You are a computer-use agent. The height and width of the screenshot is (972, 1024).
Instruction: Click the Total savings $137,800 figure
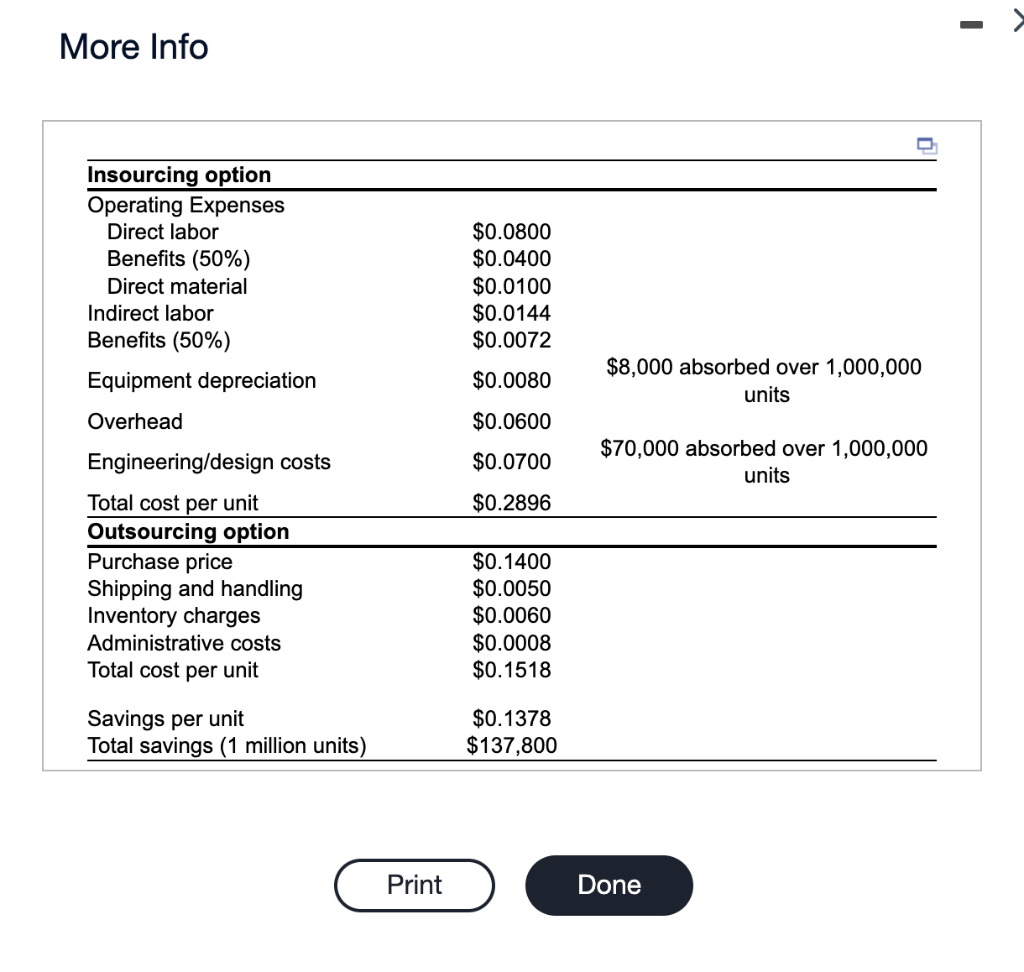511,745
